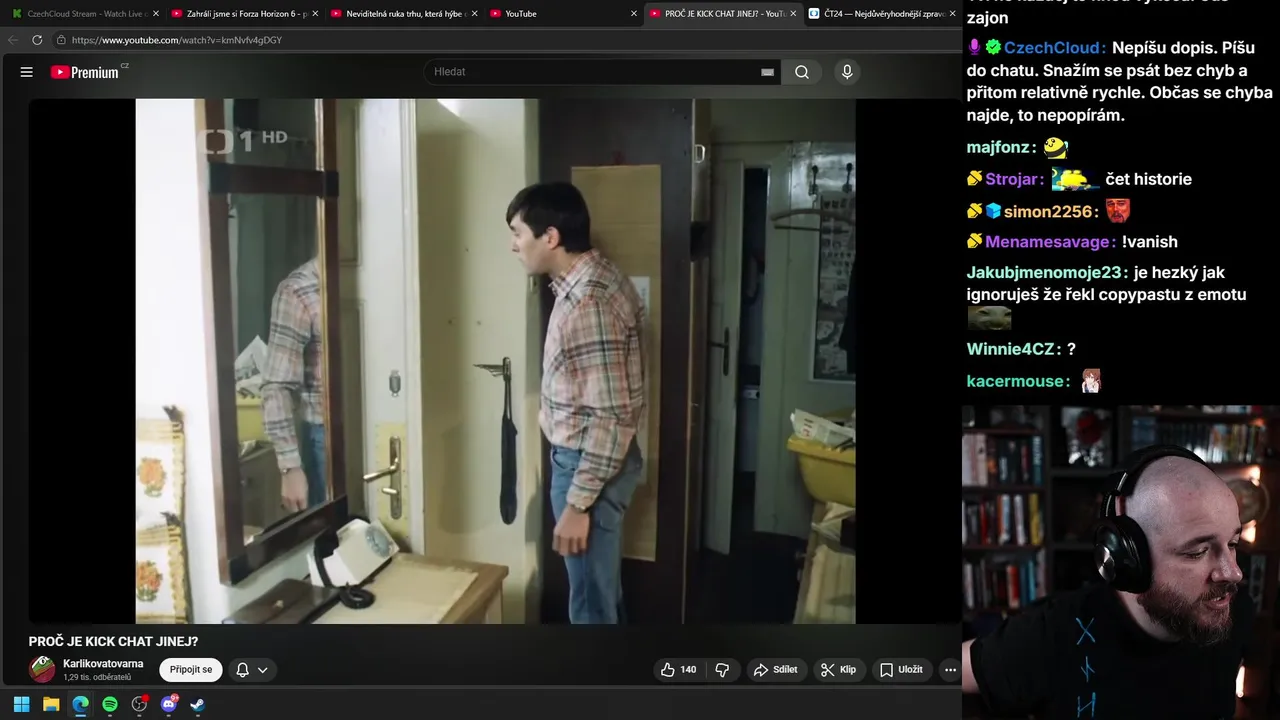1280x720 pixels.
Task: Start voice search with microphone
Action: (x=847, y=72)
